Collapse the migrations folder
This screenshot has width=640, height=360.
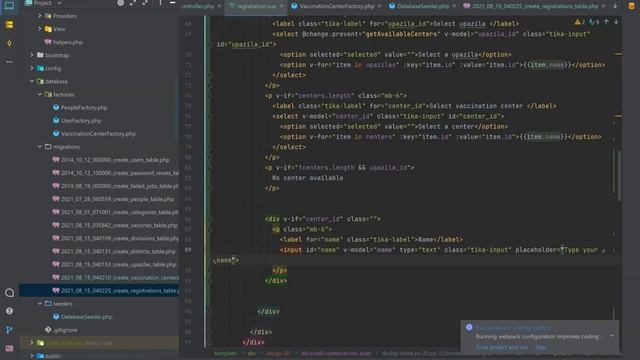(x=40, y=147)
